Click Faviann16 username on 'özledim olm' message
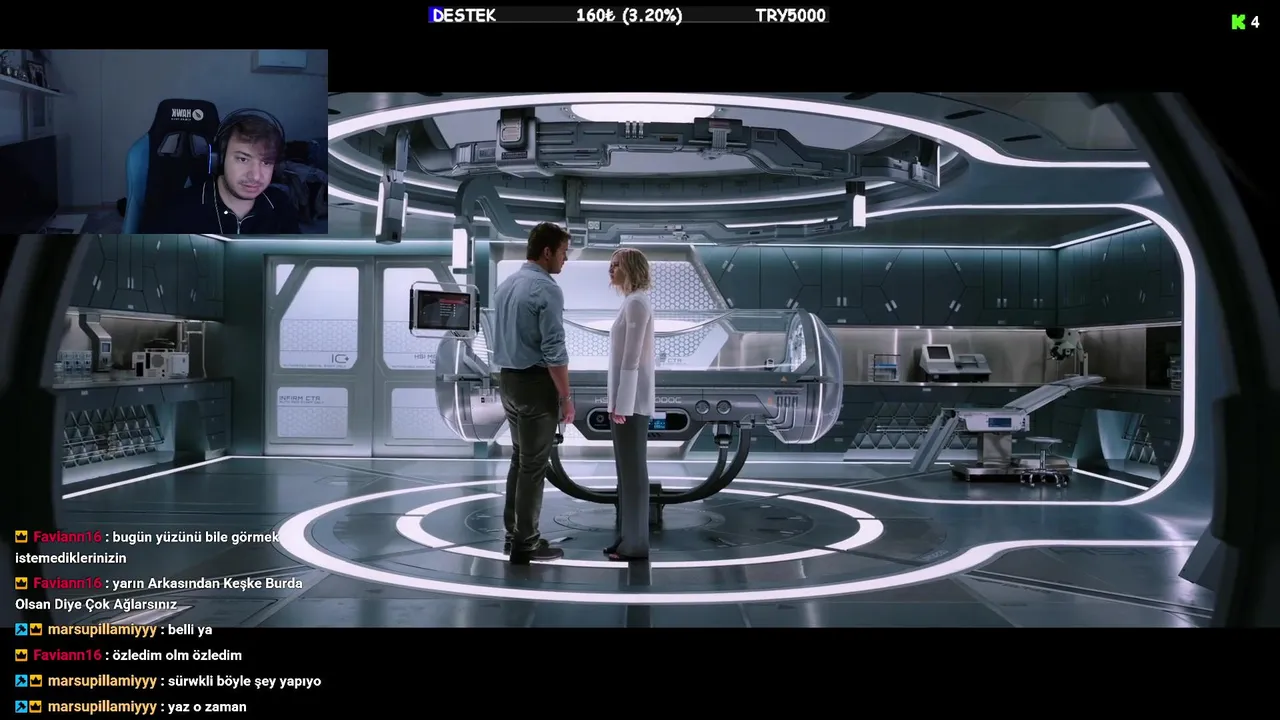 [x=67, y=655]
